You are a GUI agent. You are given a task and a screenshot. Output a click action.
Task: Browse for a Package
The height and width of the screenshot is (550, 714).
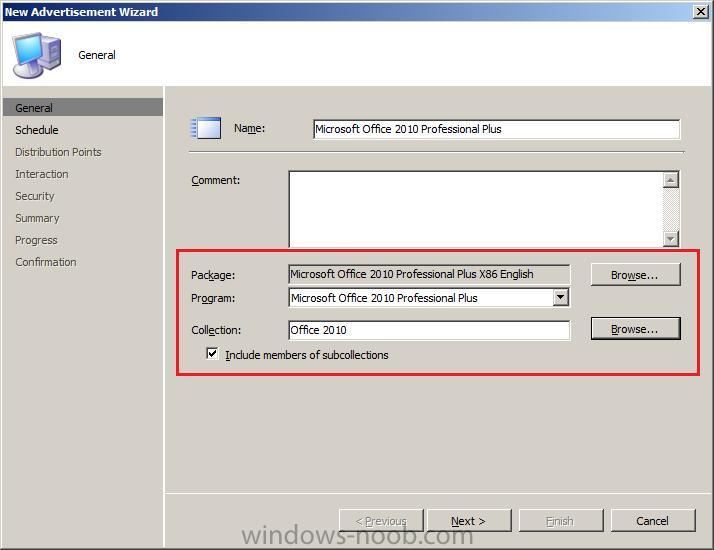click(635, 275)
